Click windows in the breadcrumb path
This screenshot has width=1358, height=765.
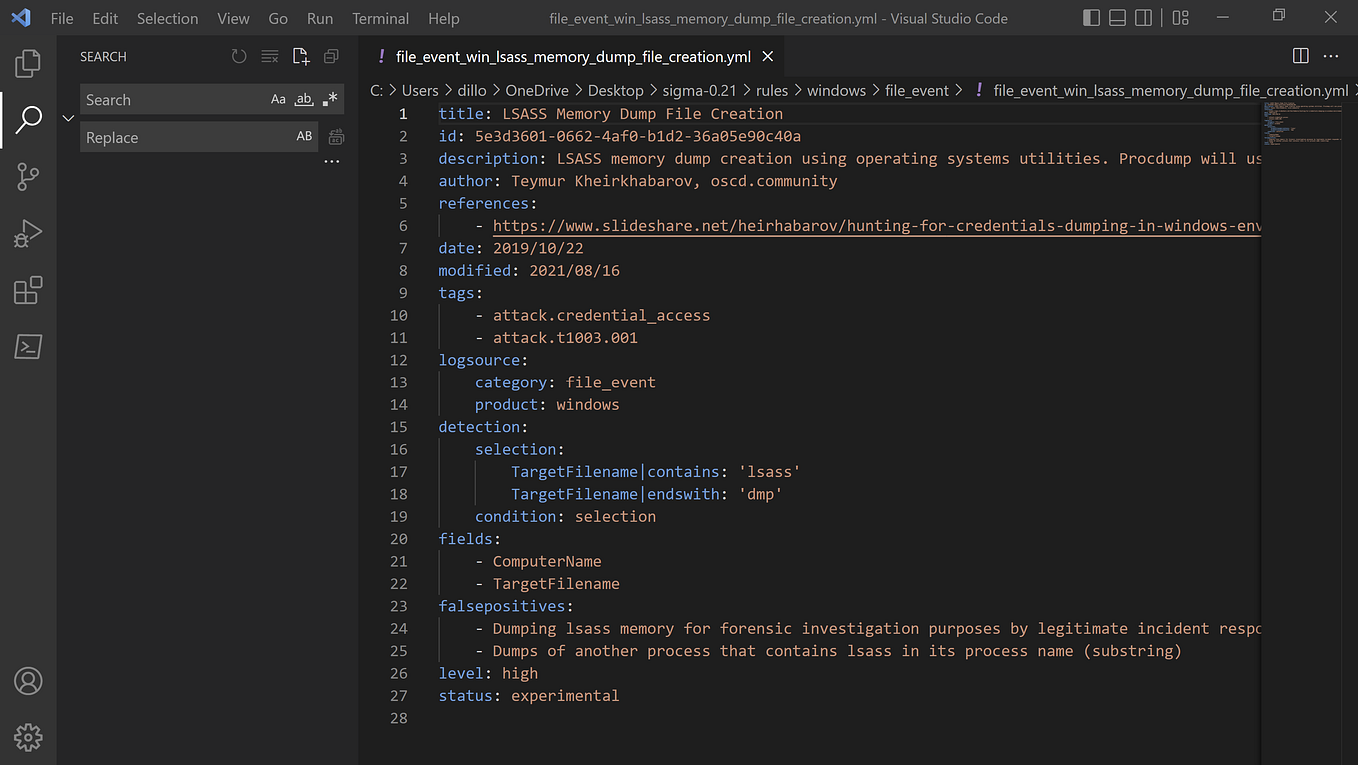tap(836, 90)
